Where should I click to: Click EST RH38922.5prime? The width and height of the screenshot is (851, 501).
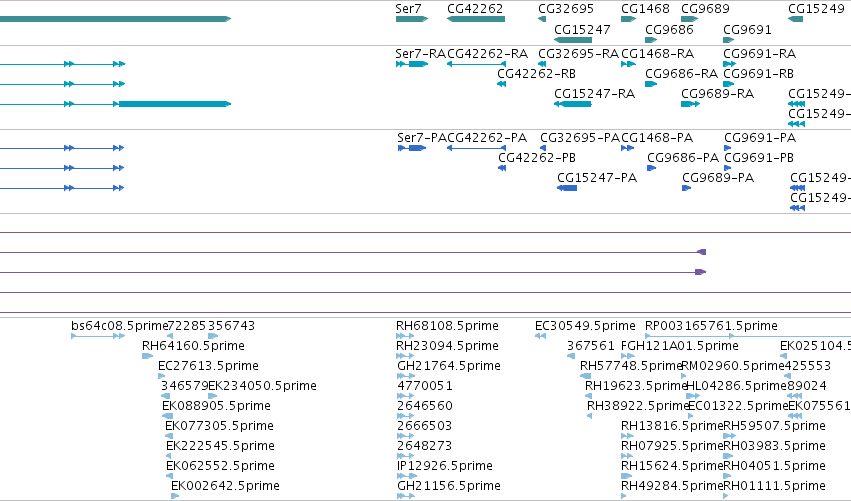tap(638, 406)
